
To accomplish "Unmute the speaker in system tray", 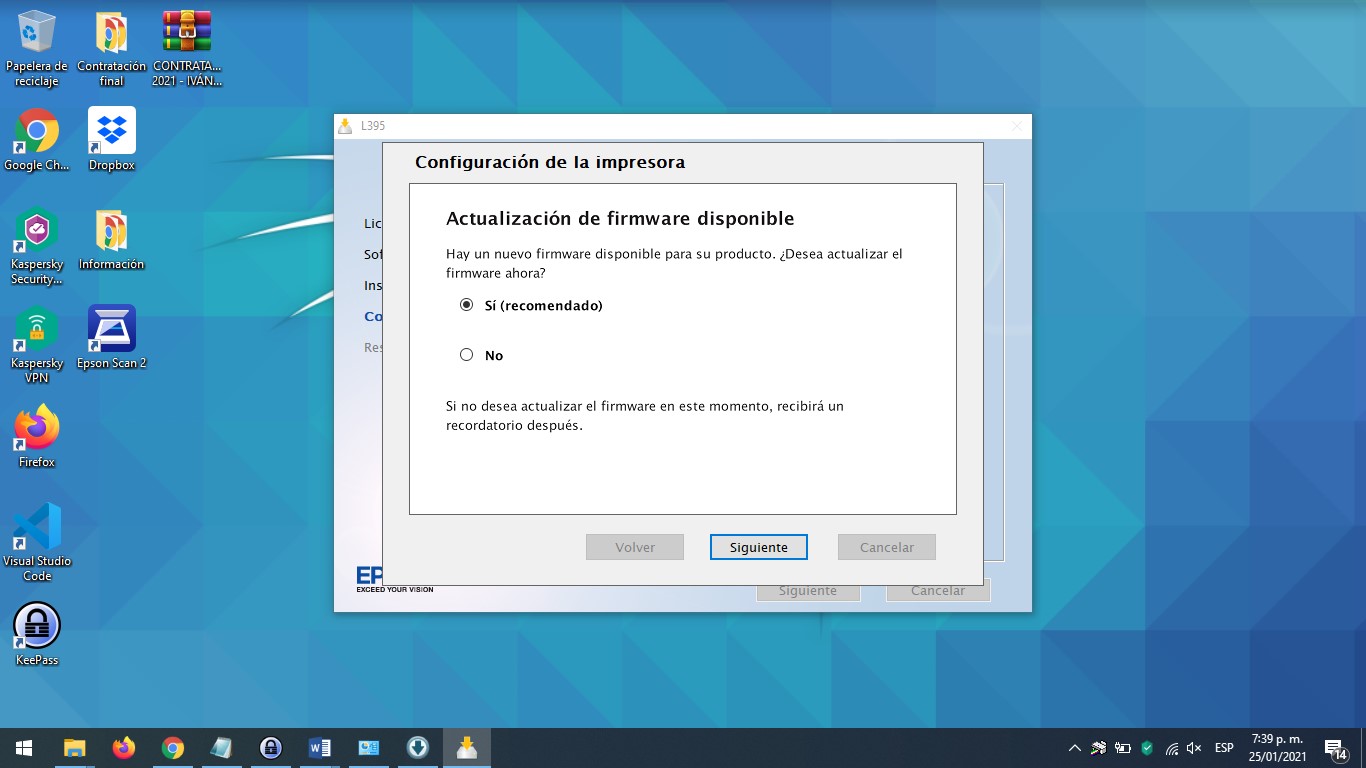I will 1194,747.
